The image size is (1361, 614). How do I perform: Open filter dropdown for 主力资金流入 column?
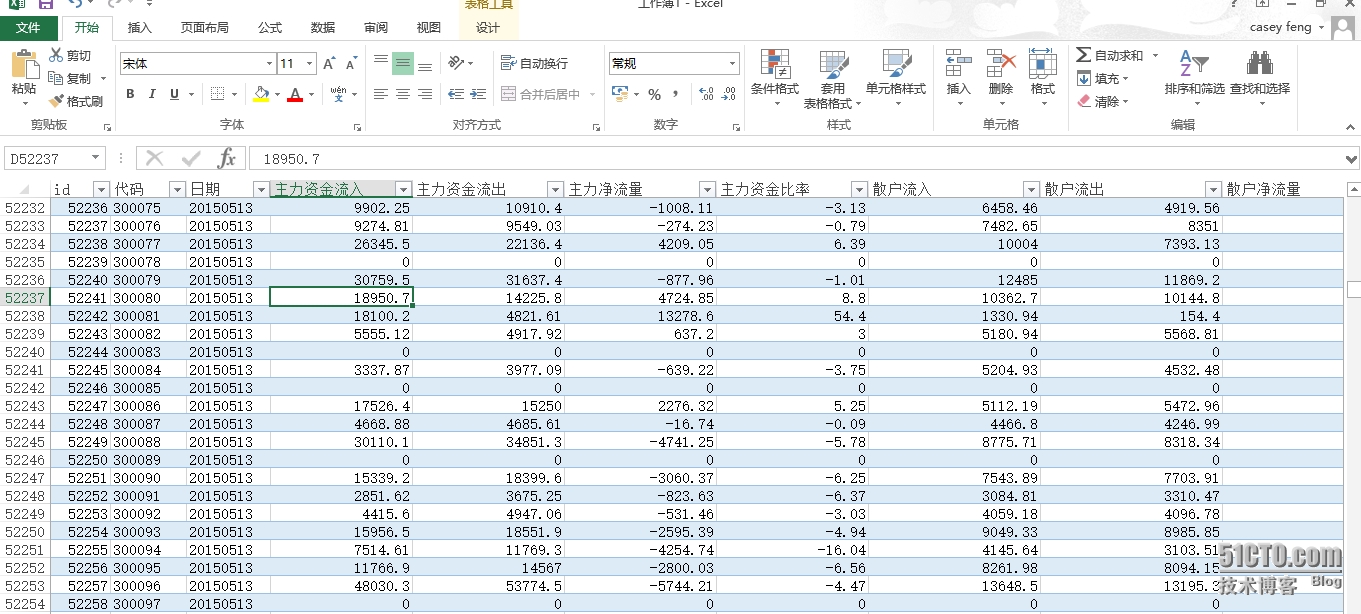click(404, 189)
